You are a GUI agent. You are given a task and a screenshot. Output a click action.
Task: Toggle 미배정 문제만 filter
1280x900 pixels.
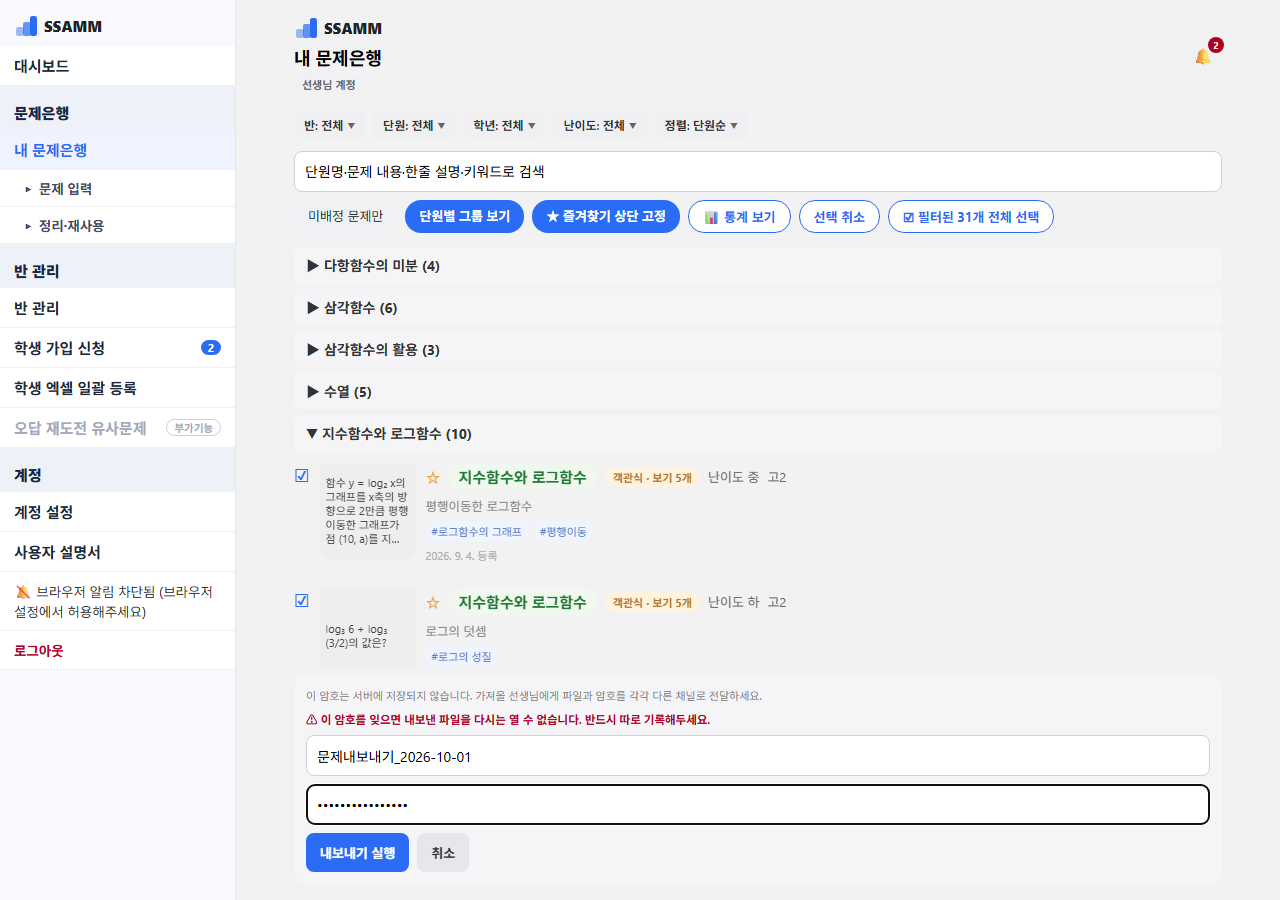(345, 217)
